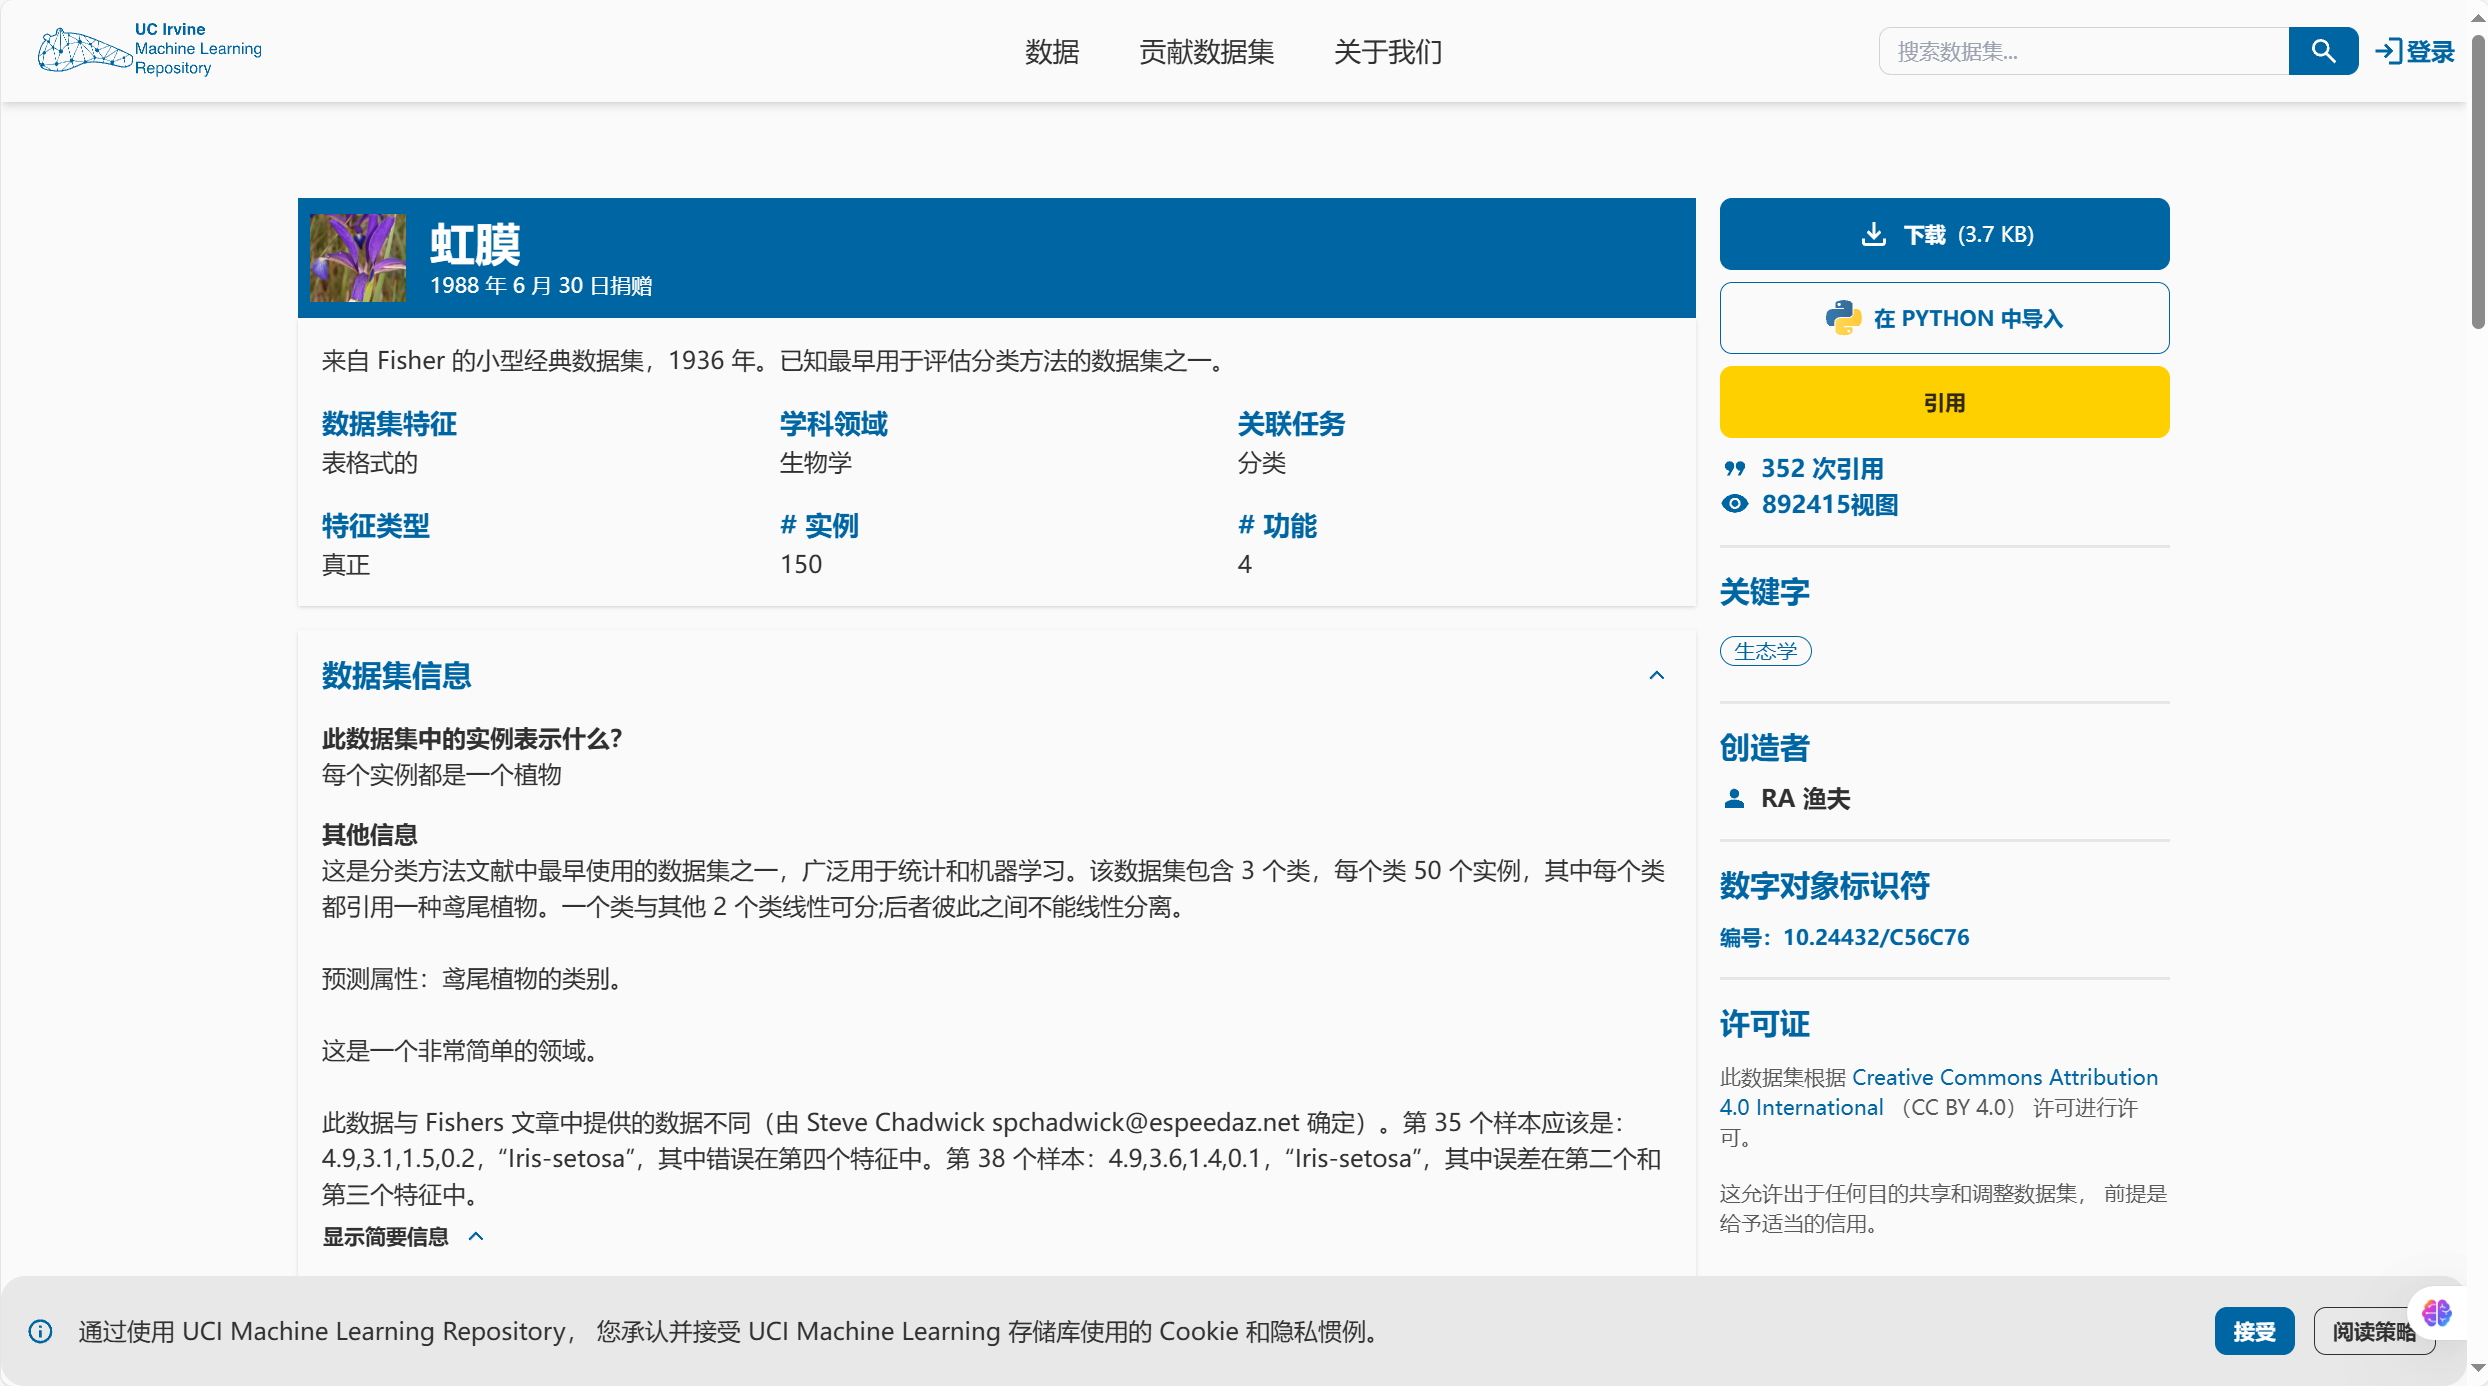
Task: Click the iris flower thumbnail image
Action: [357, 257]
